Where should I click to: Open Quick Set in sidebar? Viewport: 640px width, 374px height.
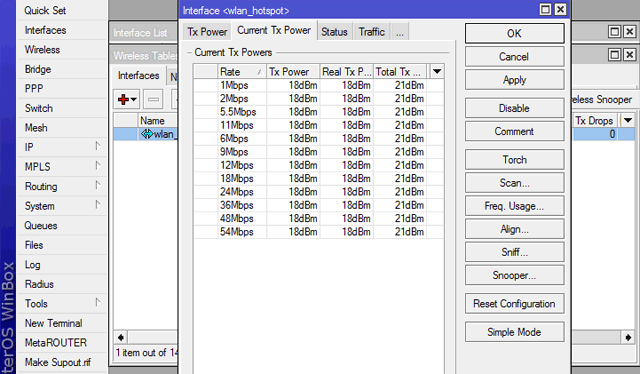(62, 11)
